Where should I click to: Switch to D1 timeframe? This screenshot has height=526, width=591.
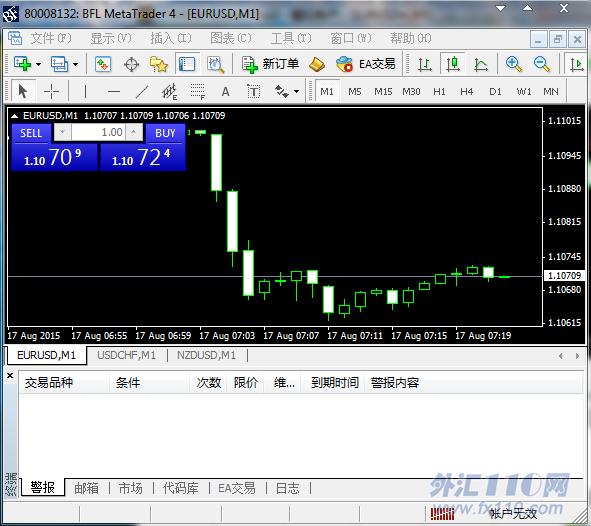pyautogui.click(x=495, y=92)
